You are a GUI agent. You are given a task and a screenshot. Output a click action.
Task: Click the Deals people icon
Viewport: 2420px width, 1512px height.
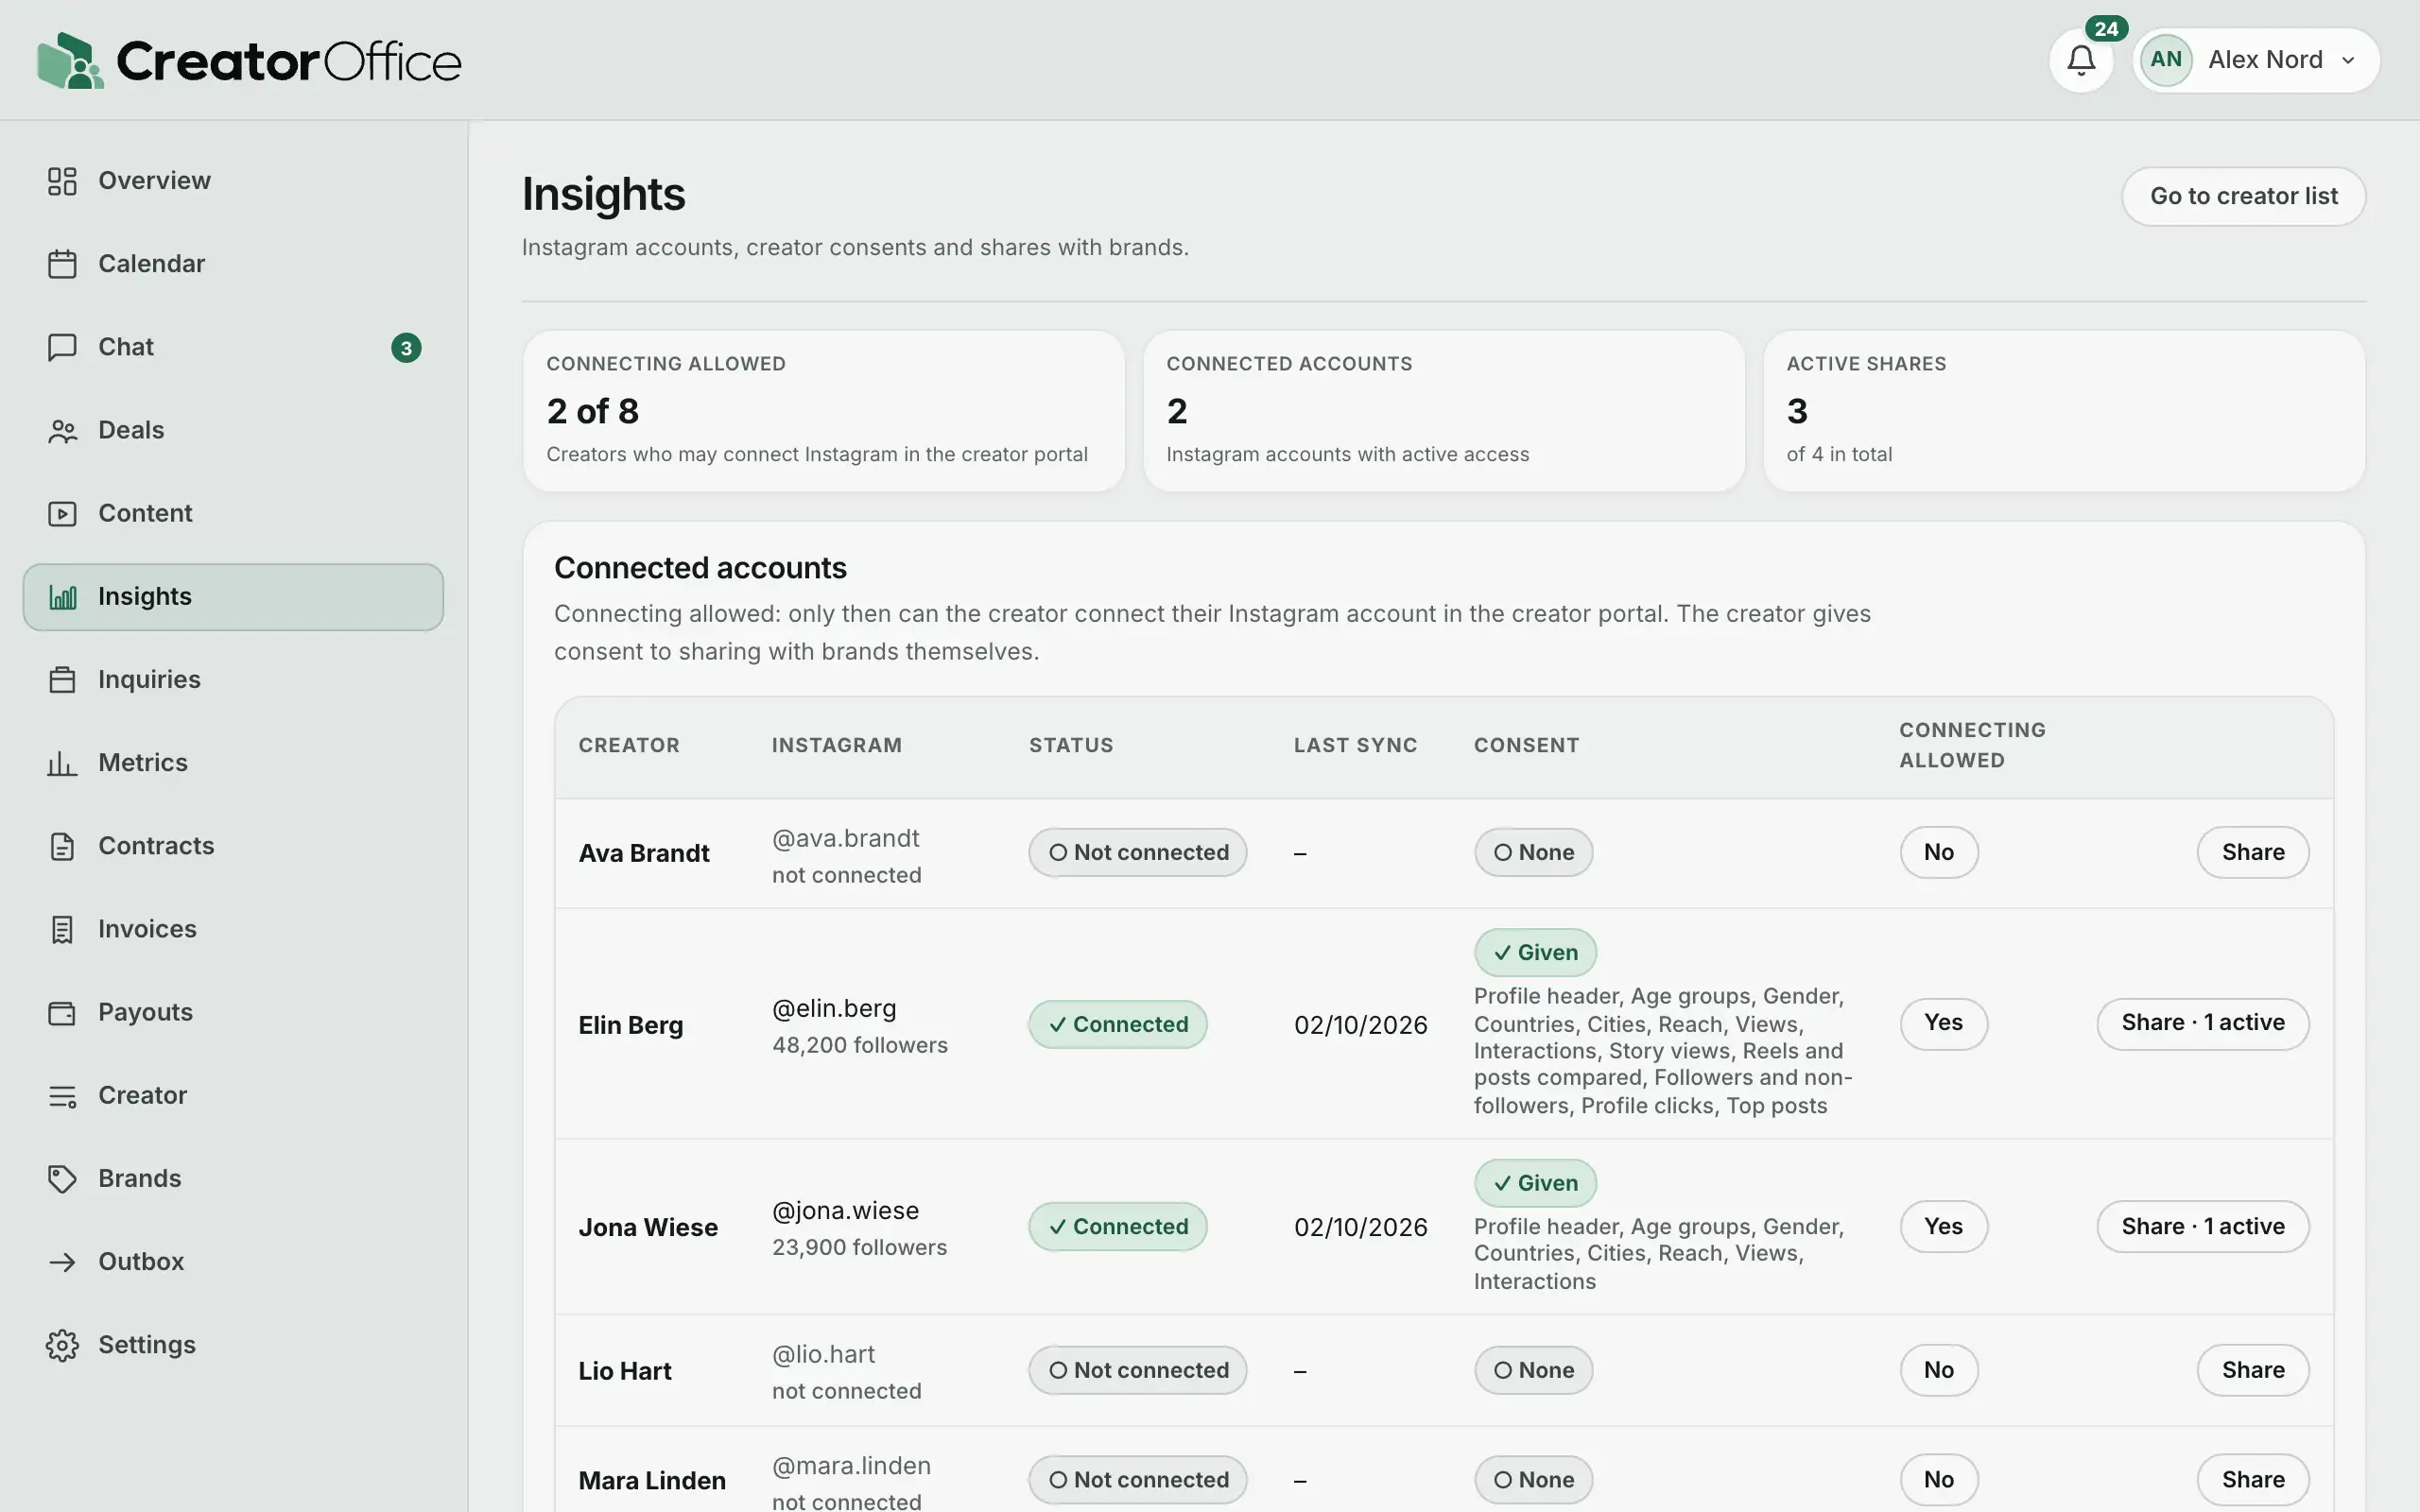(62, 430)
